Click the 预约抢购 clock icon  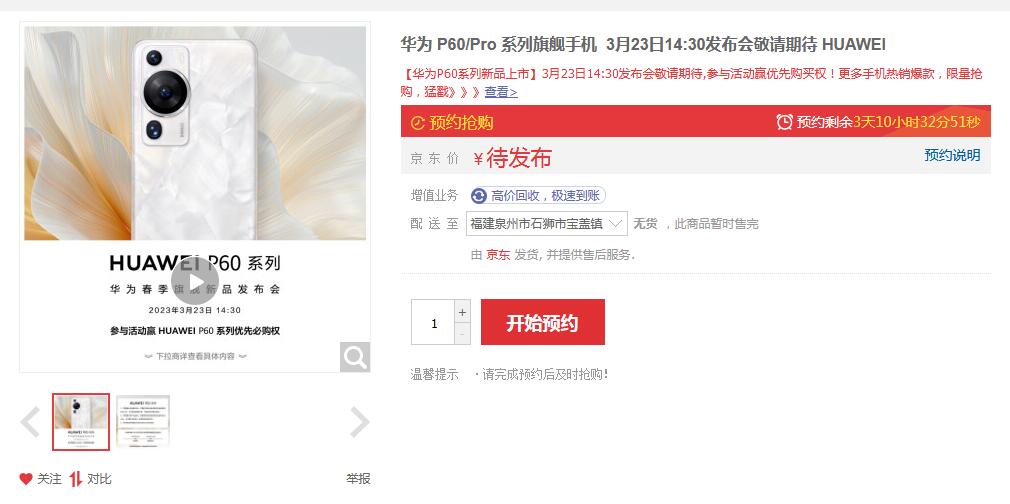pyautogui.click(x=418, y=122)
